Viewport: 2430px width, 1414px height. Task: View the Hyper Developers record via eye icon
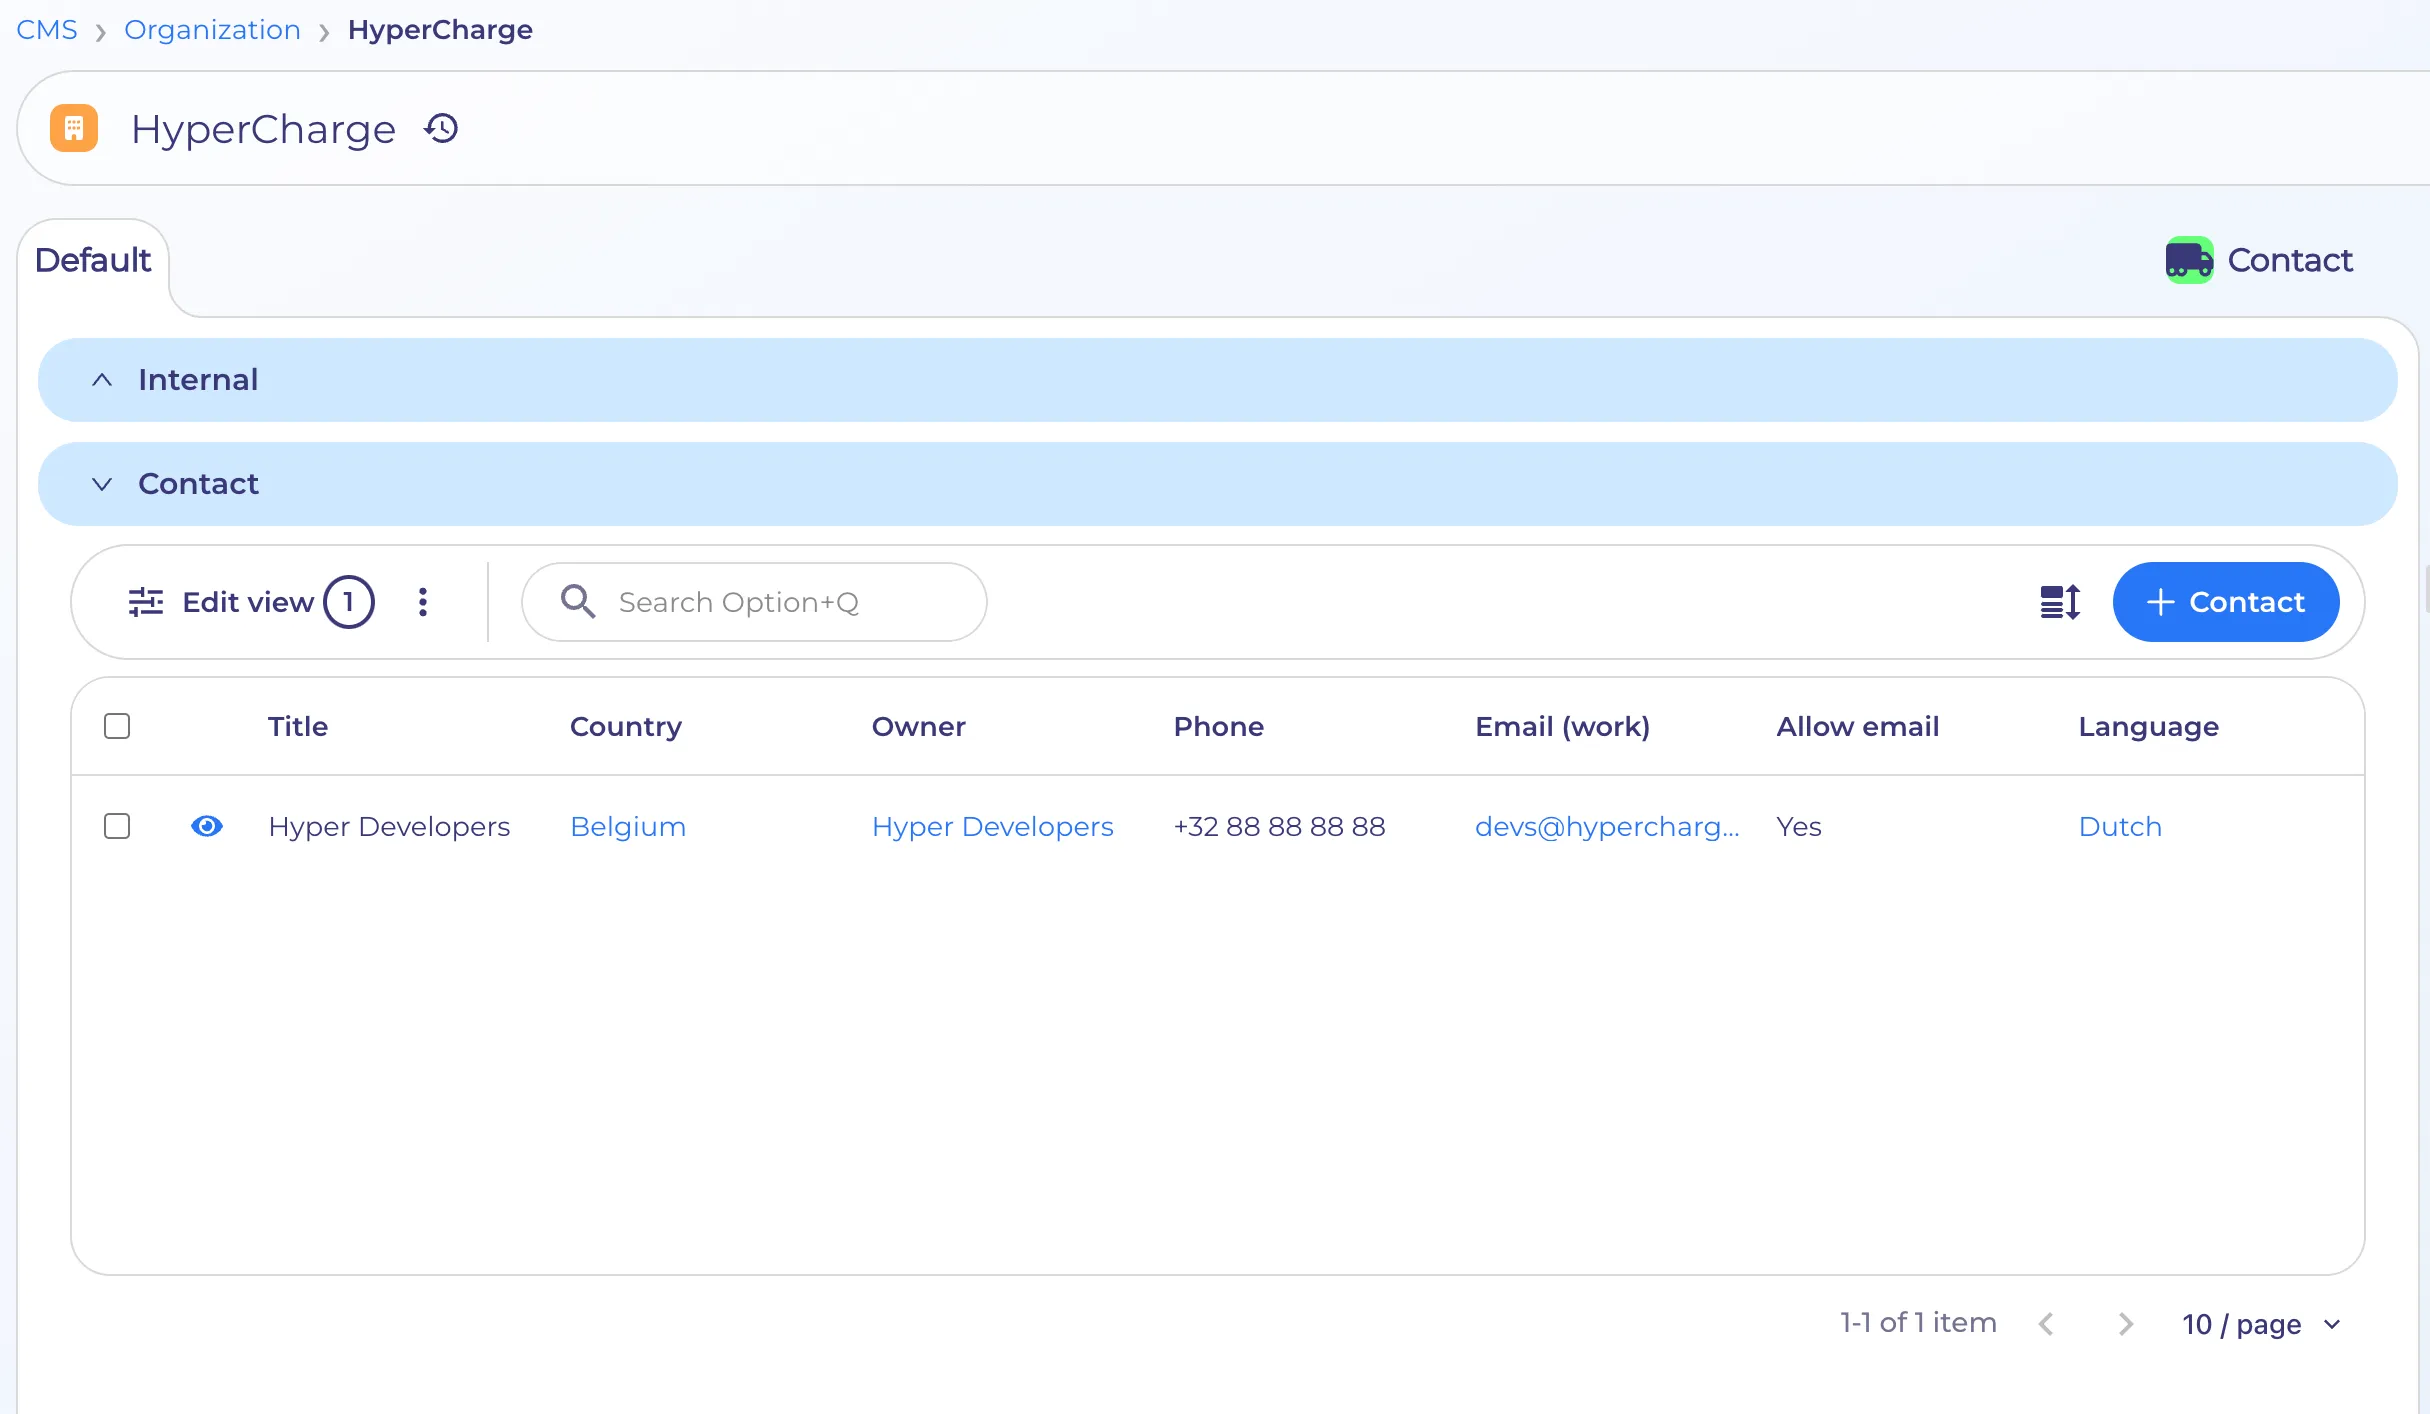pyautogui.click(x=207, y=826)
